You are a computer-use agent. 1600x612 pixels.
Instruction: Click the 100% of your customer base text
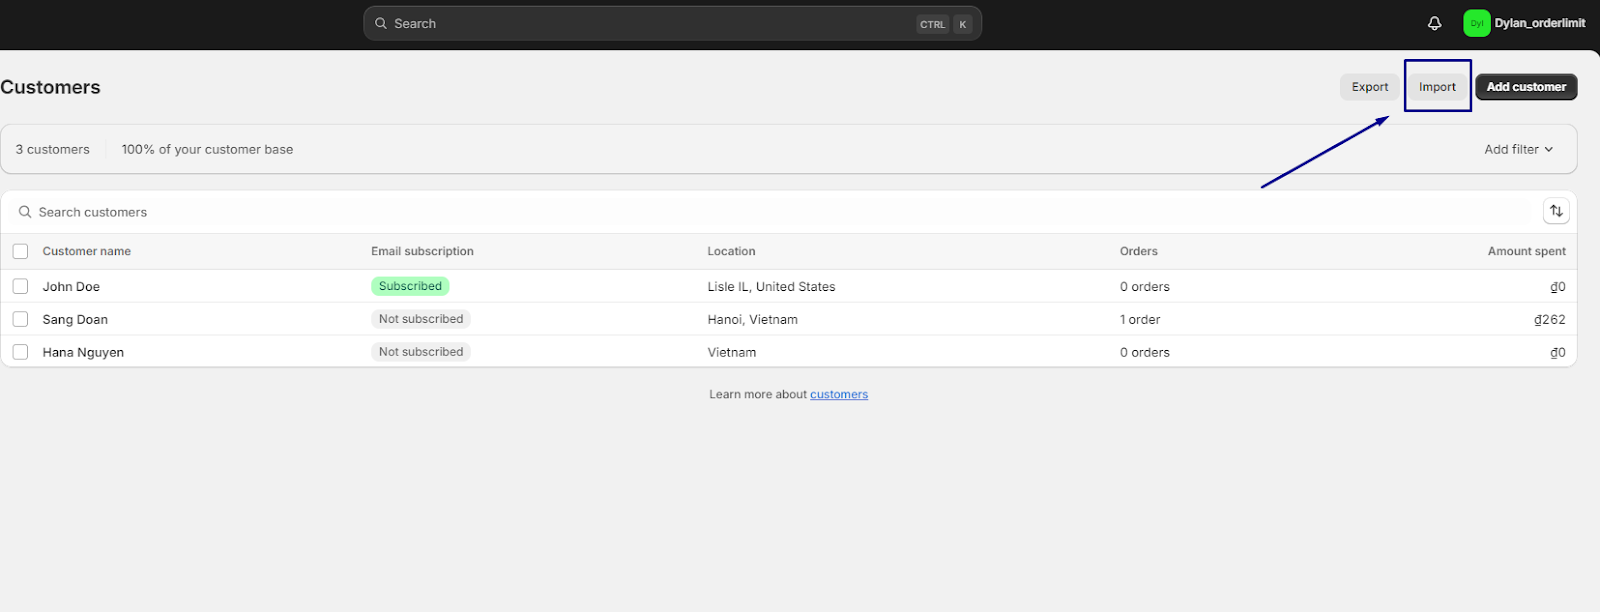pyautogui.click(x=207, y=149)
